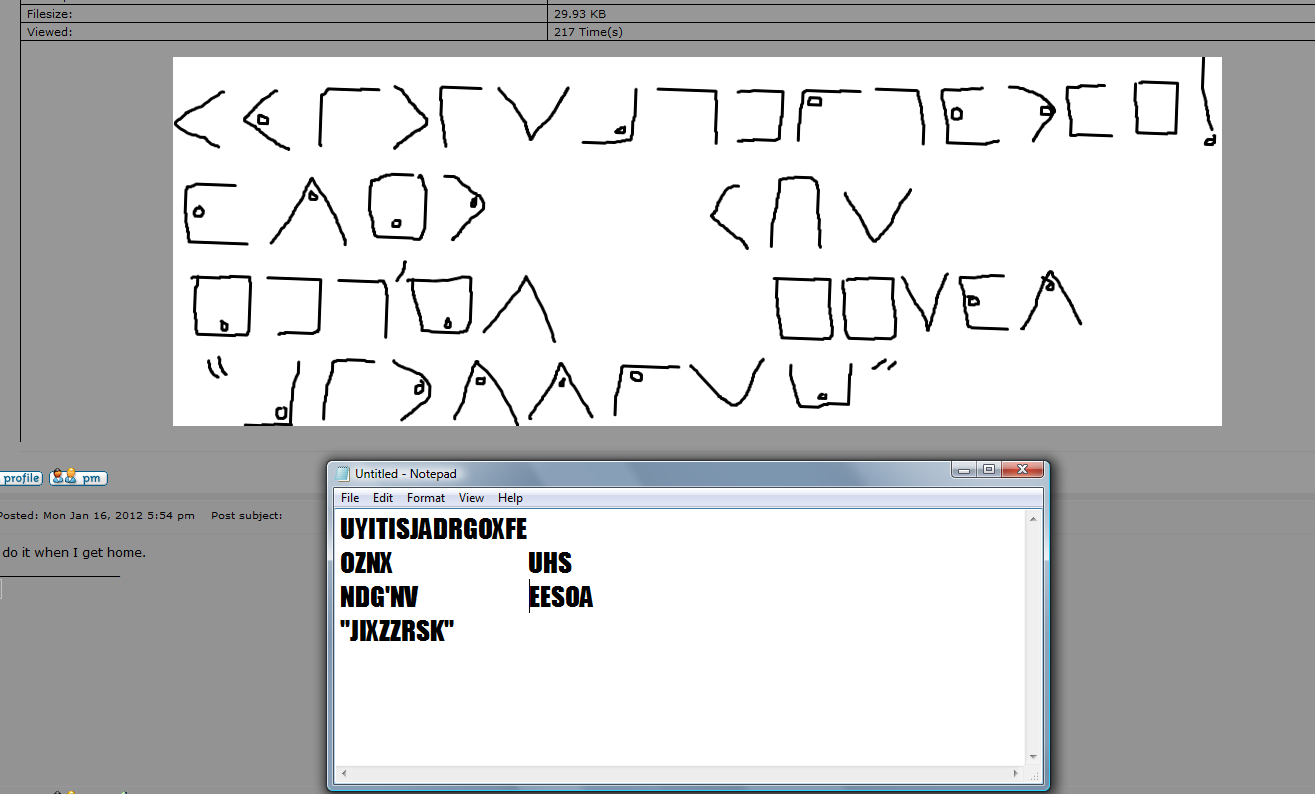The width and height of the screenshot is (1315, 794).
Task: Click the maximize icon on the Notepad window
Action: coord(988,469)
